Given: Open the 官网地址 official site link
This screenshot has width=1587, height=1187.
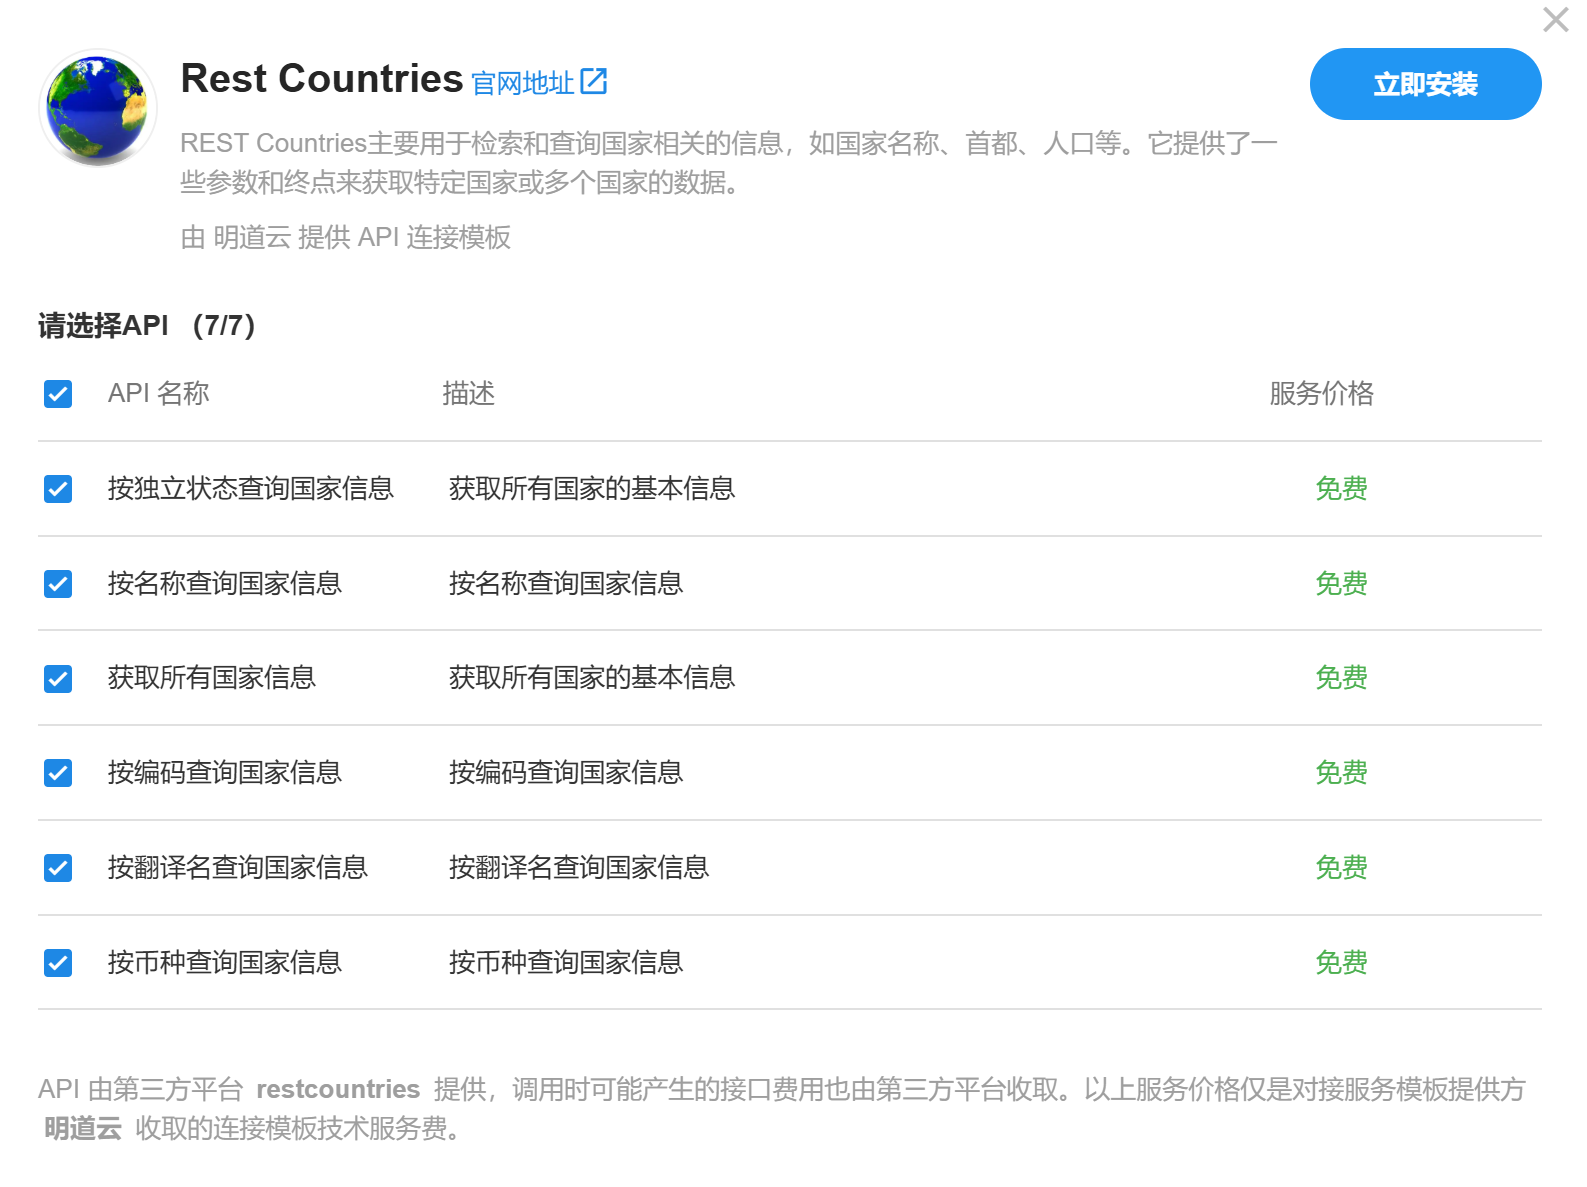Looking at the screenshot, I should (523, 83).
